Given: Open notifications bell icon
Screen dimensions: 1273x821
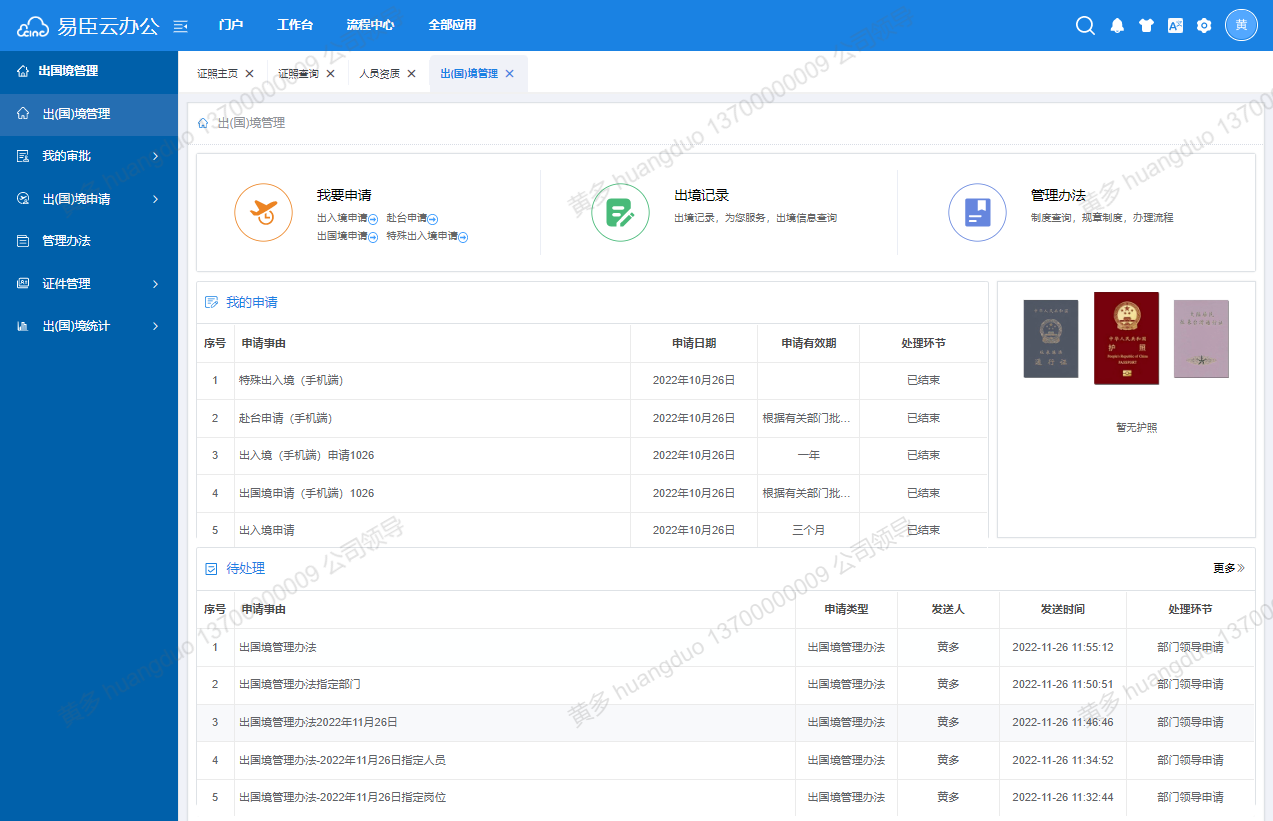Looking at the screenshot, I should point(1118,26).
